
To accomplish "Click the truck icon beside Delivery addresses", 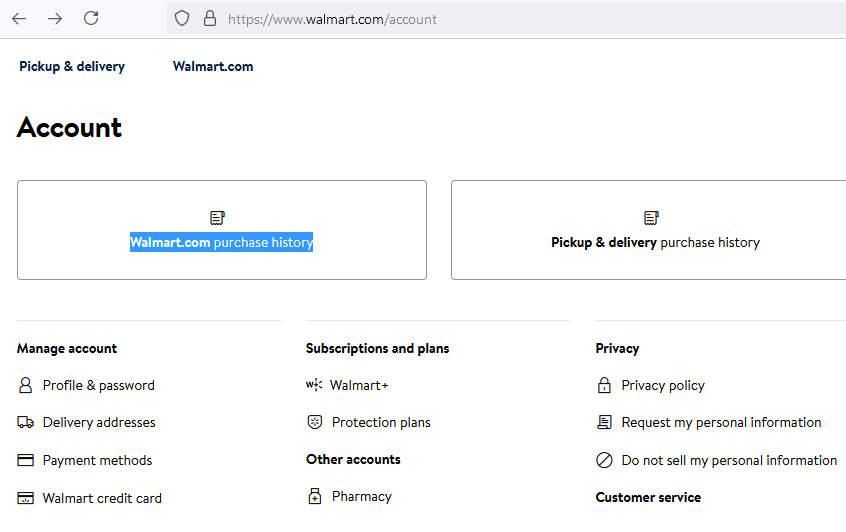I will [25, 422].
